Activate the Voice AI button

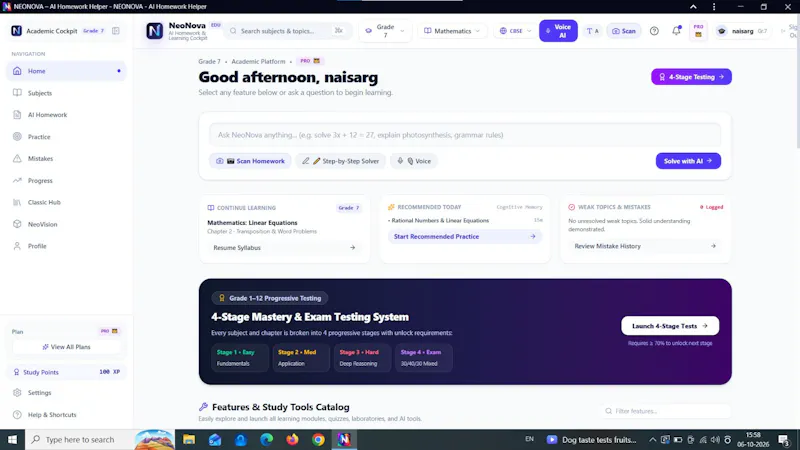[558, 31]
